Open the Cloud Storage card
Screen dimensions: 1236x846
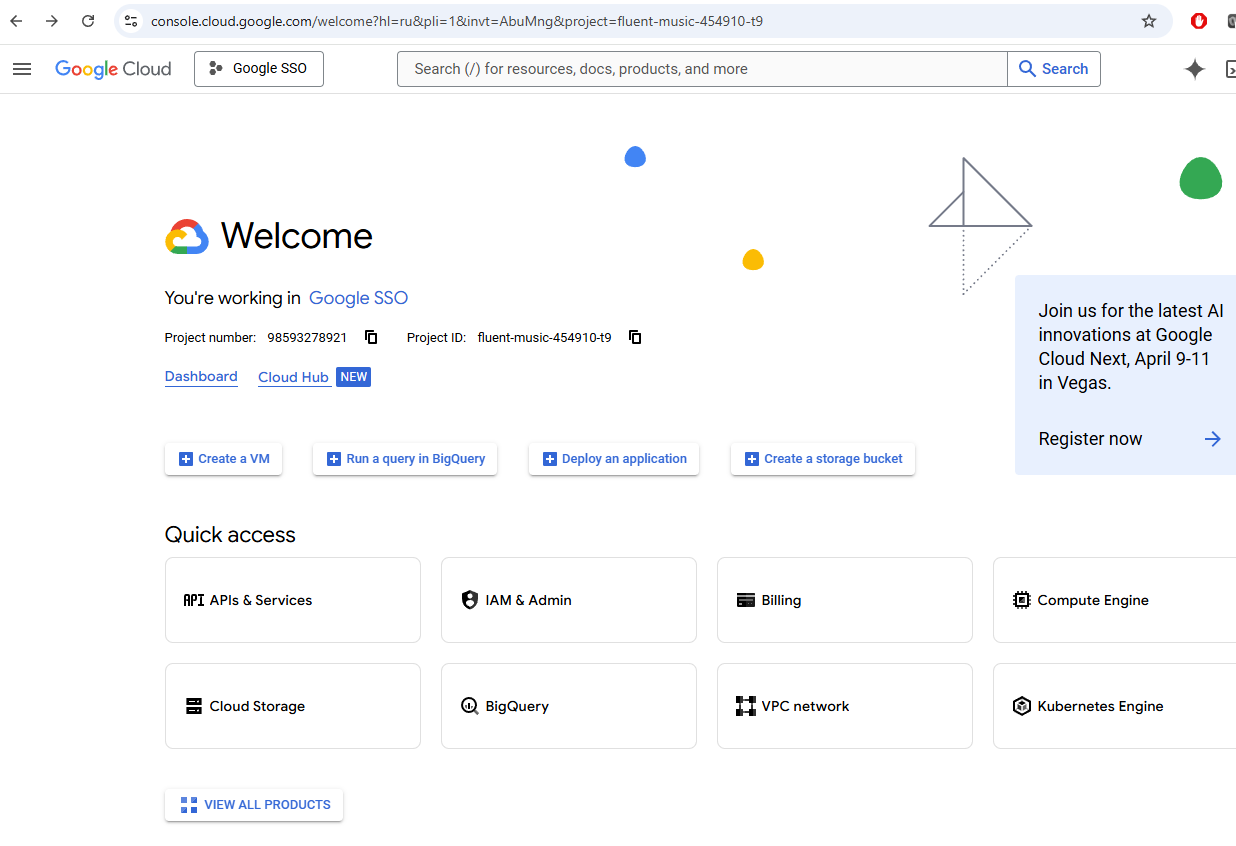tap(293, 706)
